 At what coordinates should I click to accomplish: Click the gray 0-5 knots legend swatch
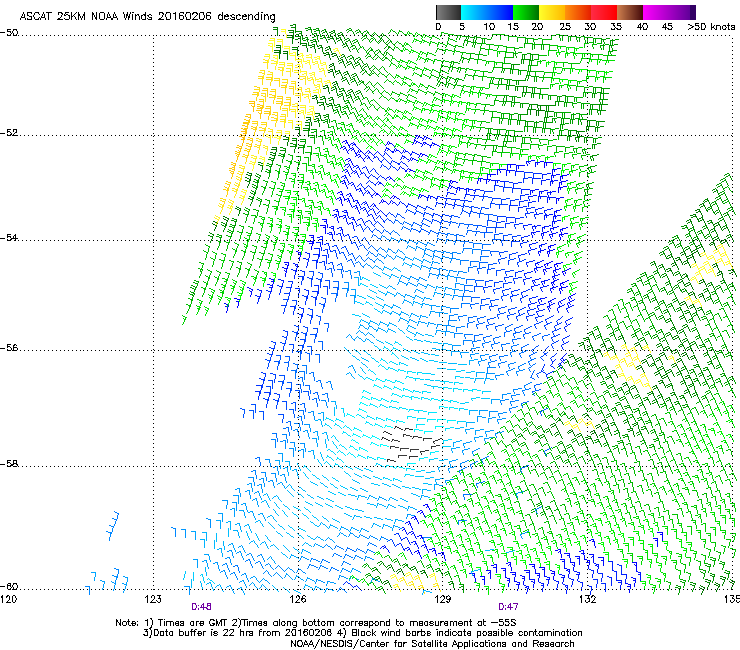coord(448,12)
